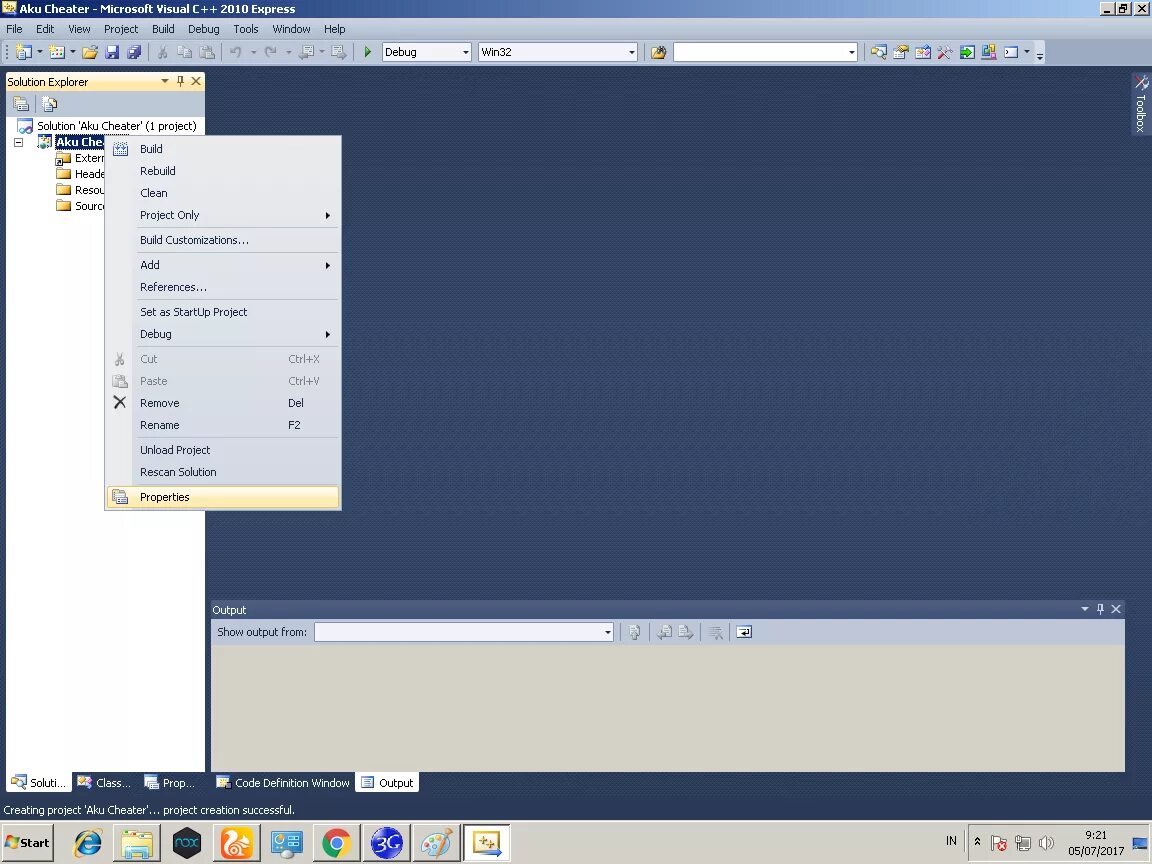1152x864 pixels.
Task: Switch to the Property Manager tab
Action: click(170, 783)
